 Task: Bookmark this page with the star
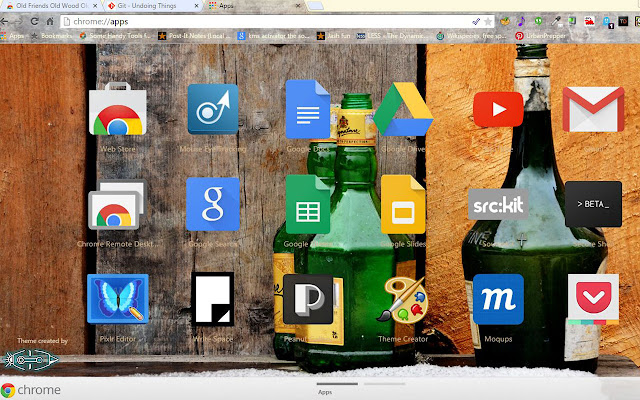tap(488, 22)
